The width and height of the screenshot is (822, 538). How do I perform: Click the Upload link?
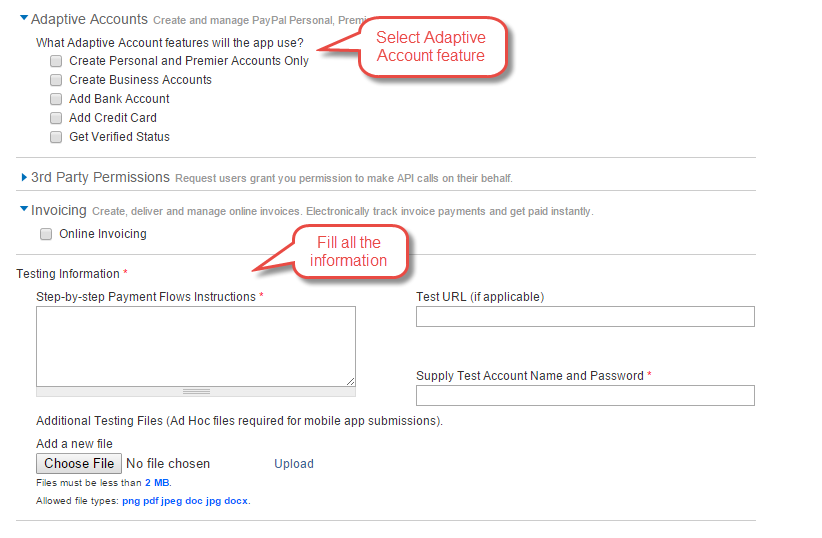[294, 464]
